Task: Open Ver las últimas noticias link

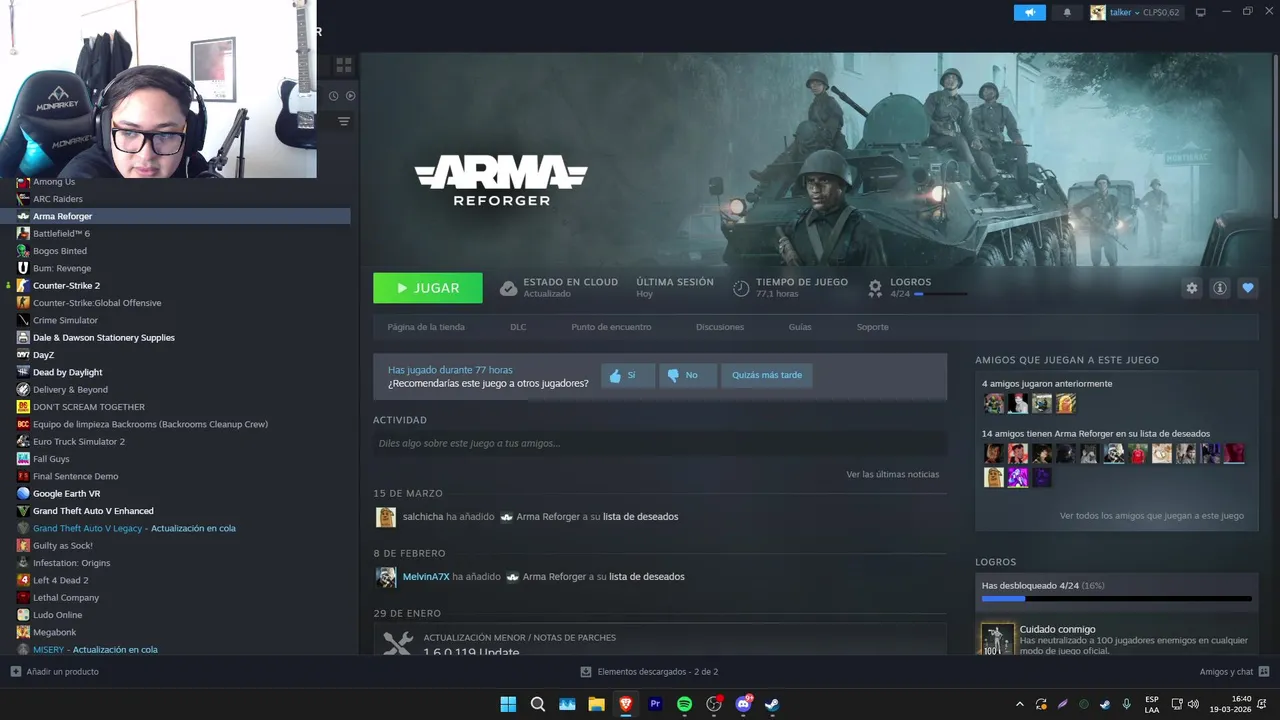Action: coord(892,474)
